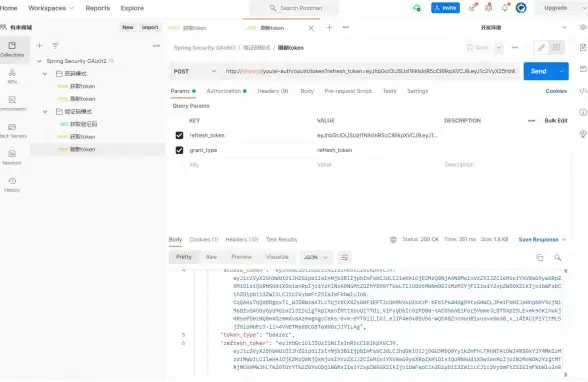Click the Upgrade button
The width and height of the screenshot is (588, 382).
[556, 8]
